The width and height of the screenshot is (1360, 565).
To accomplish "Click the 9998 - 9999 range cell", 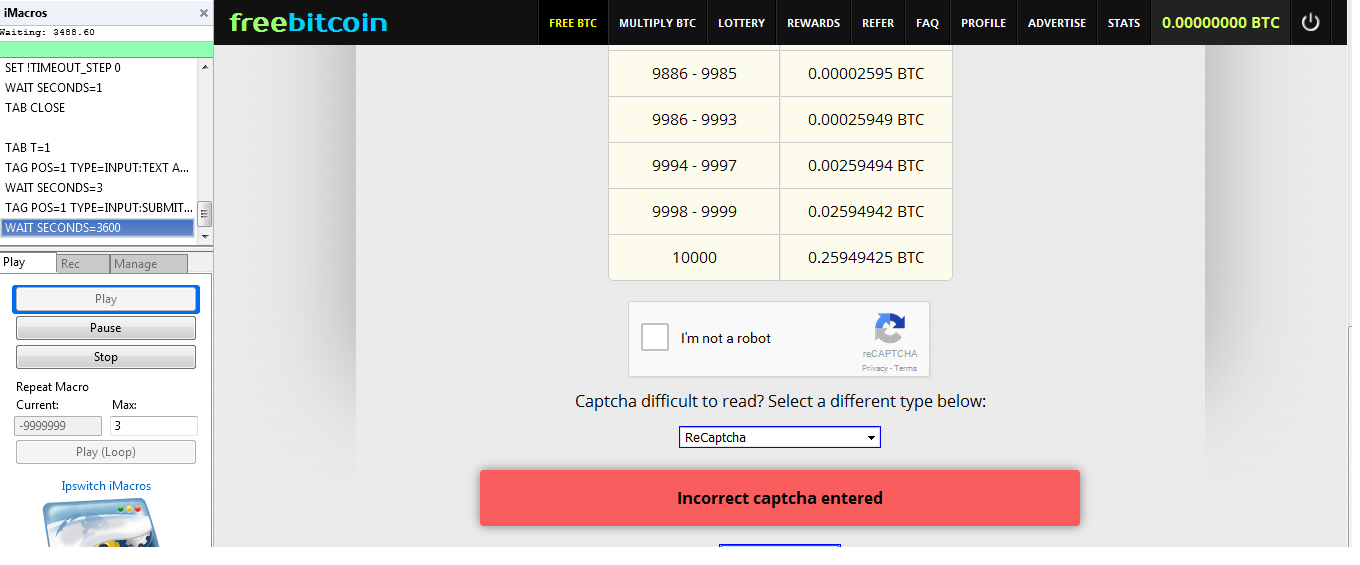I will [x=694, y=211].
